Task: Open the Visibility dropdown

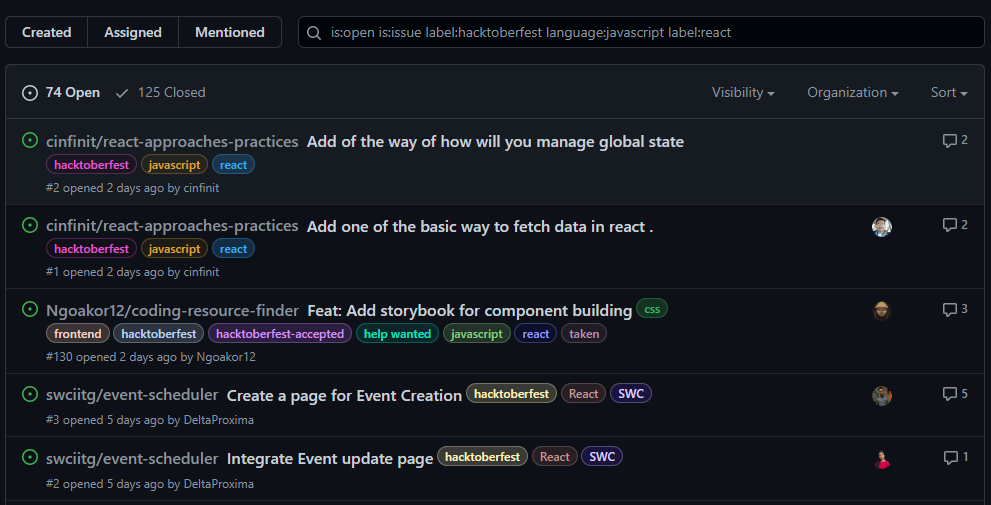Action: [x=743, y=93]
